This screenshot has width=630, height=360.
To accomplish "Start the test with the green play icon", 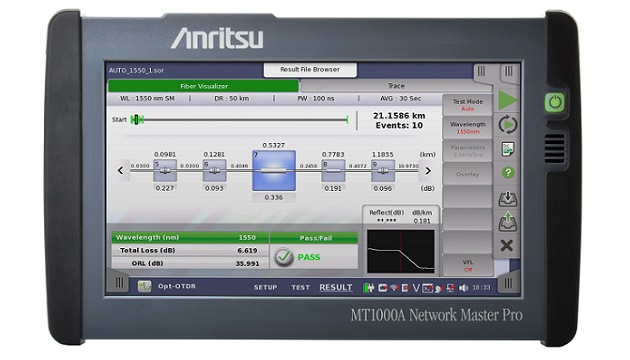I will click(508, 100).
